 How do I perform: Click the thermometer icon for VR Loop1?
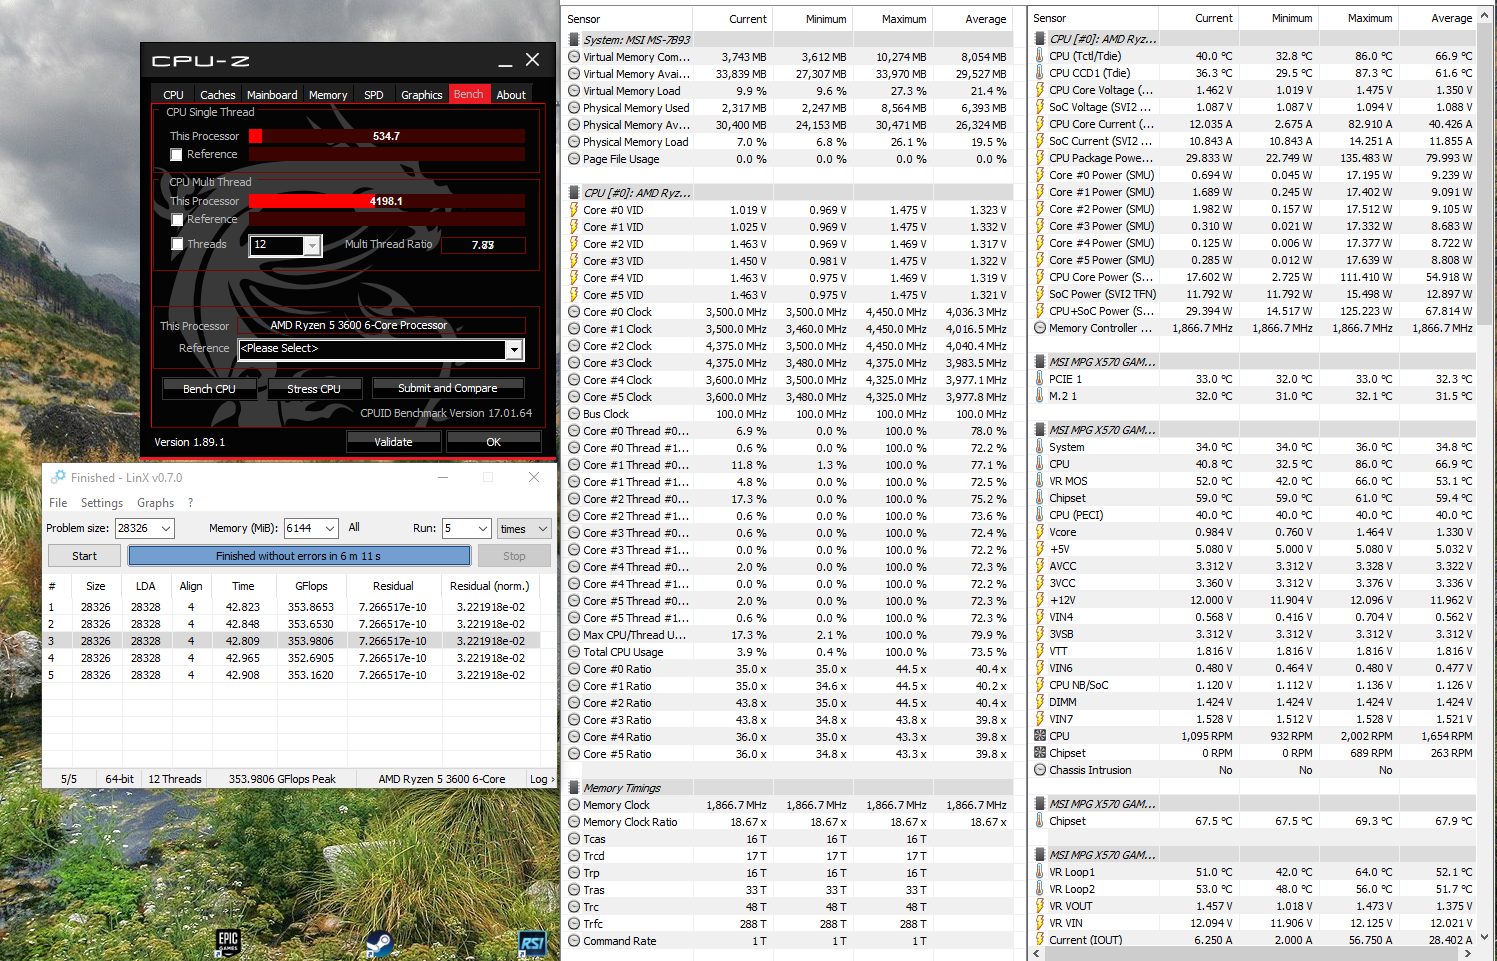[1040, 872]
